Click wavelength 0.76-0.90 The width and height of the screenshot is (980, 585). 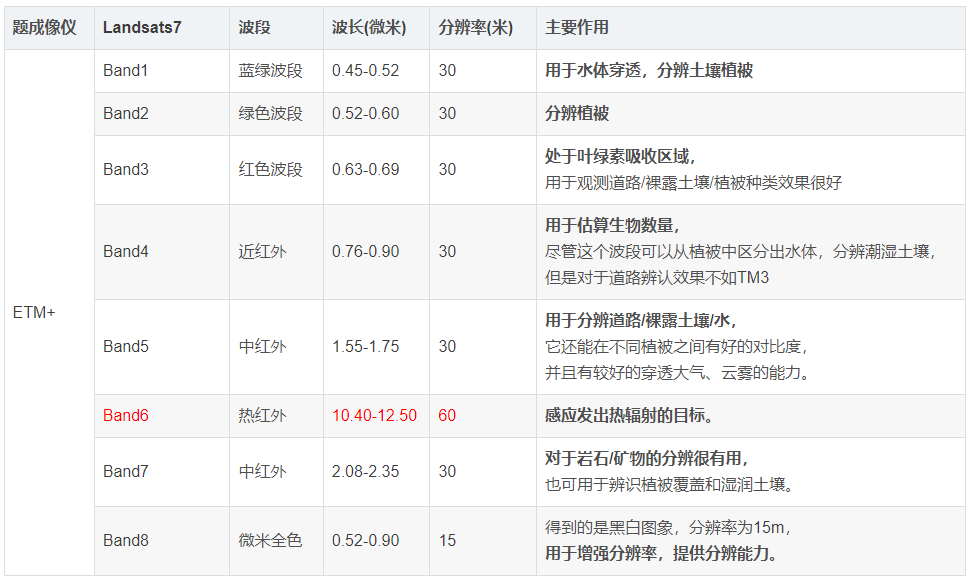[366, 252]
